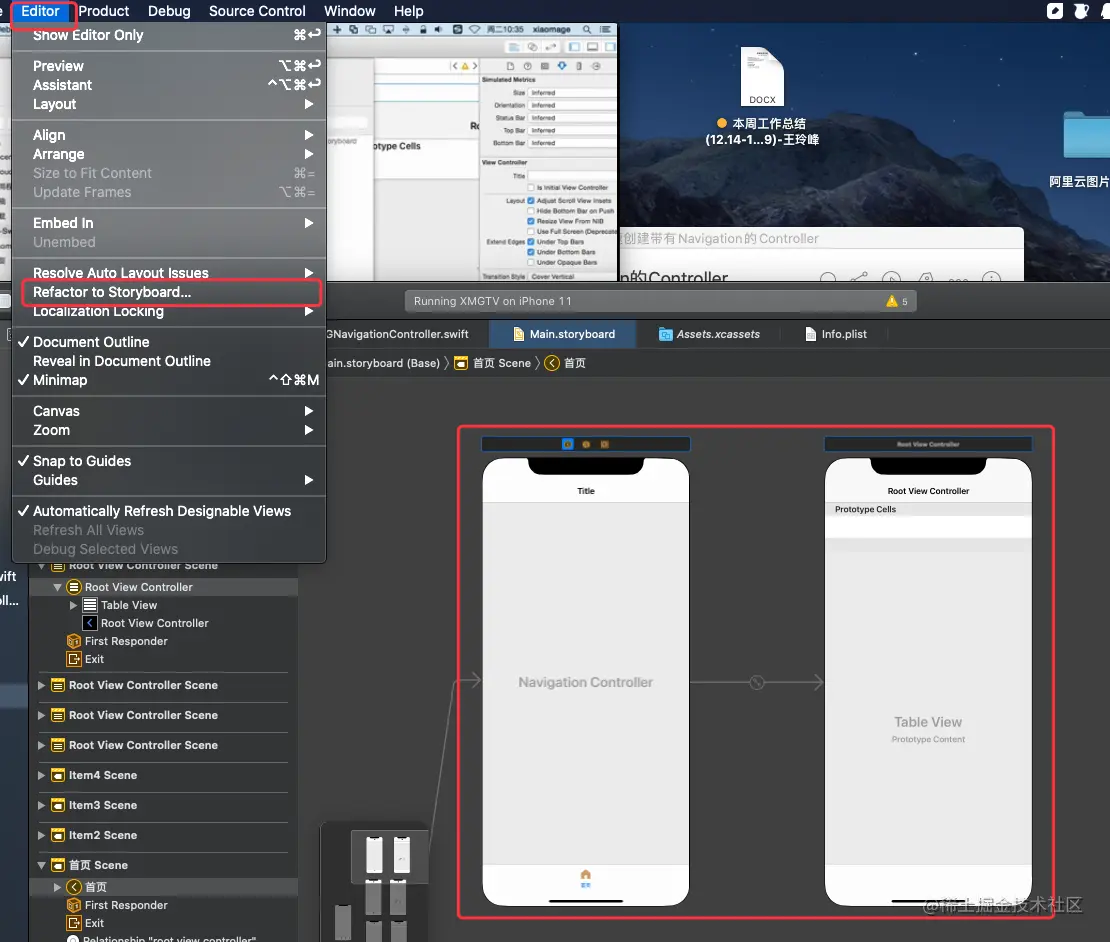Switch to Info.plist tab
Image resolution: width=1110 pixels, height=942 pixels.
click(835, 334)
